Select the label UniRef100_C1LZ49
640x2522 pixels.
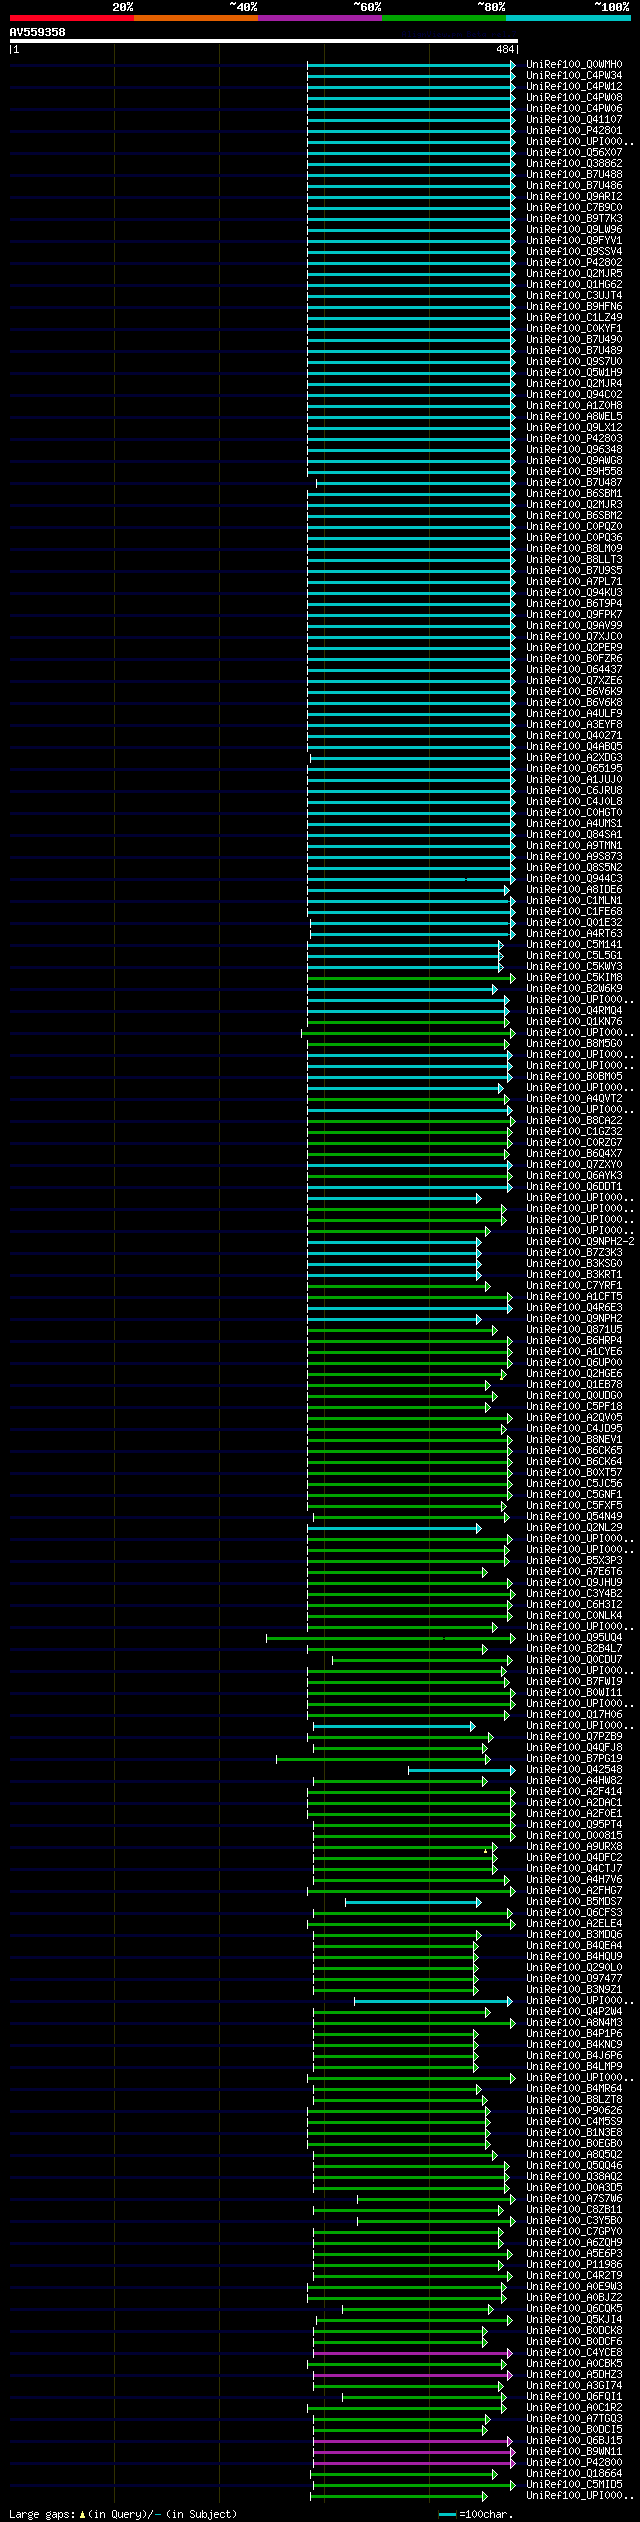point(574,317)
